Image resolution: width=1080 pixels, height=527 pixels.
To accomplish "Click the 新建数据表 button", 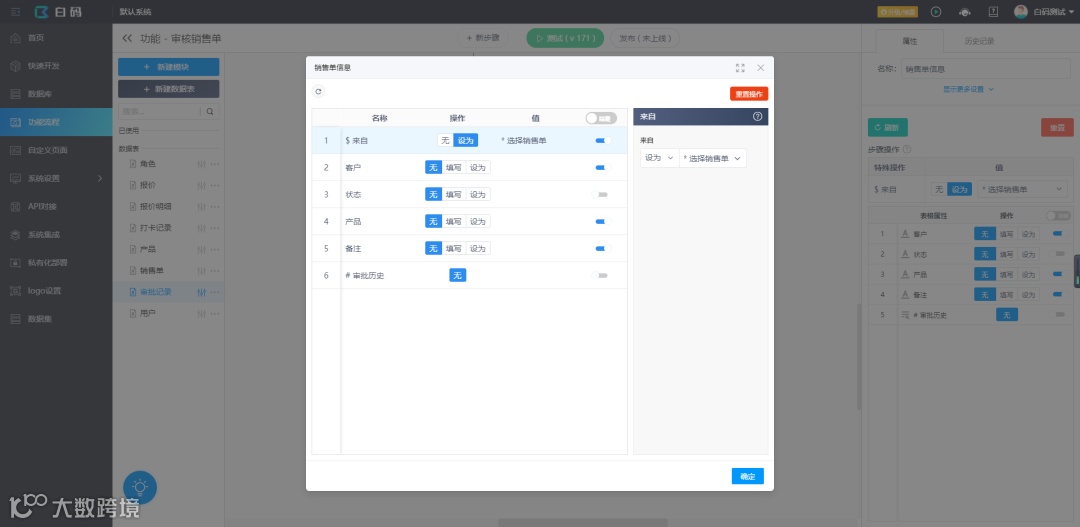I will point(169,89).
